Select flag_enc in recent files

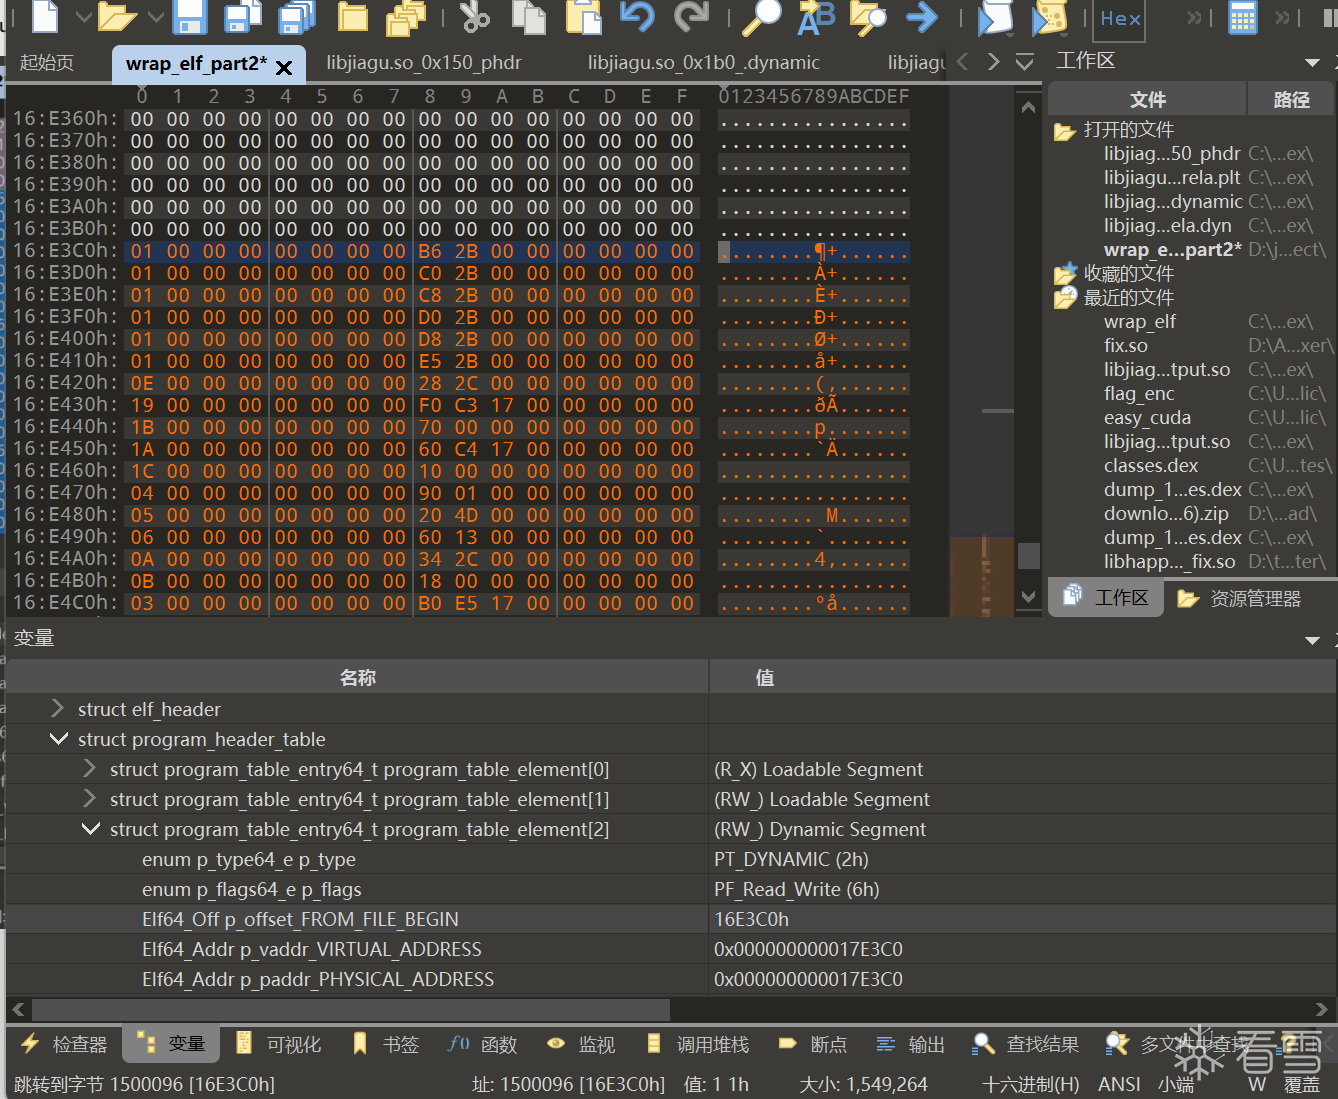[1139, 393]
